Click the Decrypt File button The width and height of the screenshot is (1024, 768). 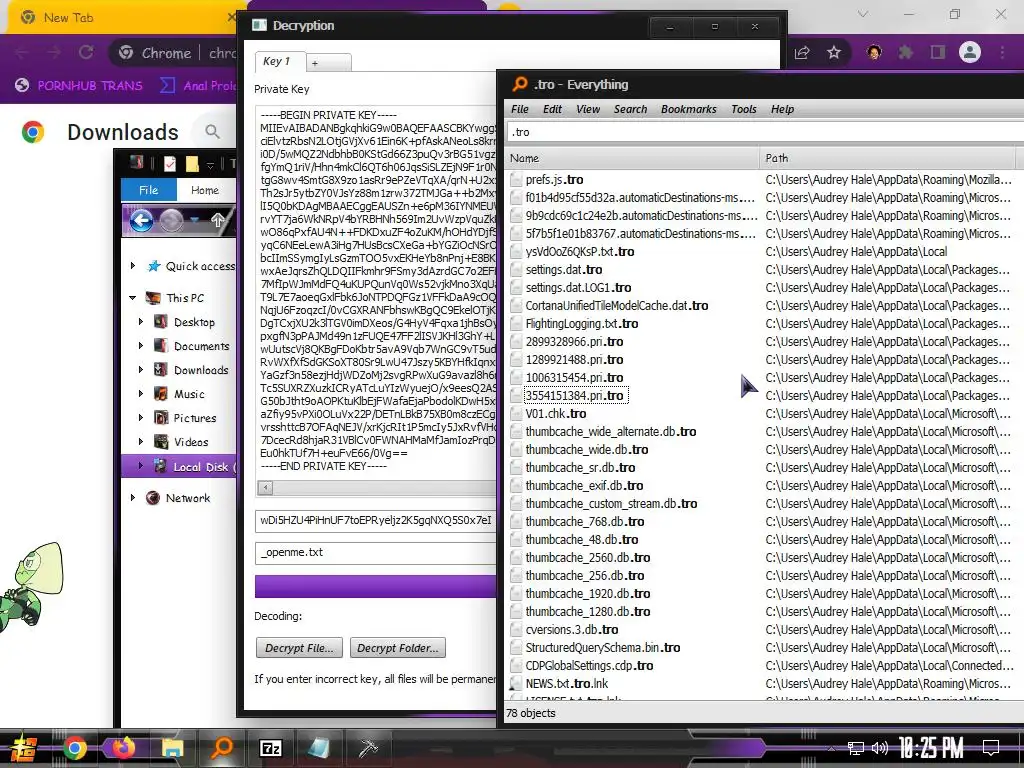coord(299,648)
